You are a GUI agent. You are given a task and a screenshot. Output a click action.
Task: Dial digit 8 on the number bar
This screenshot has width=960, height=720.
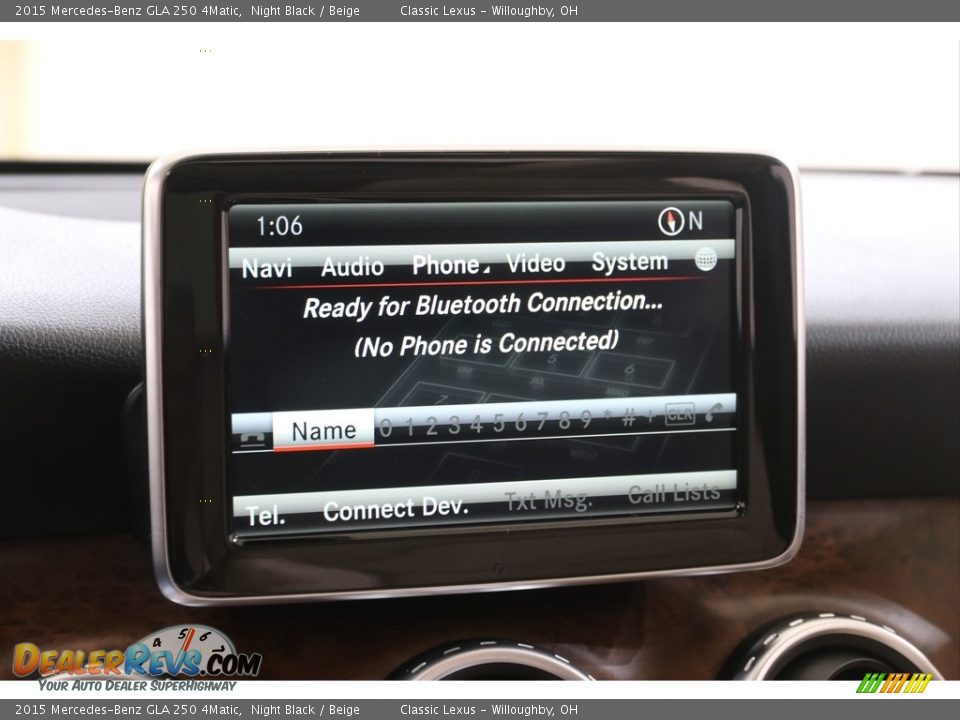pos(564,420)
